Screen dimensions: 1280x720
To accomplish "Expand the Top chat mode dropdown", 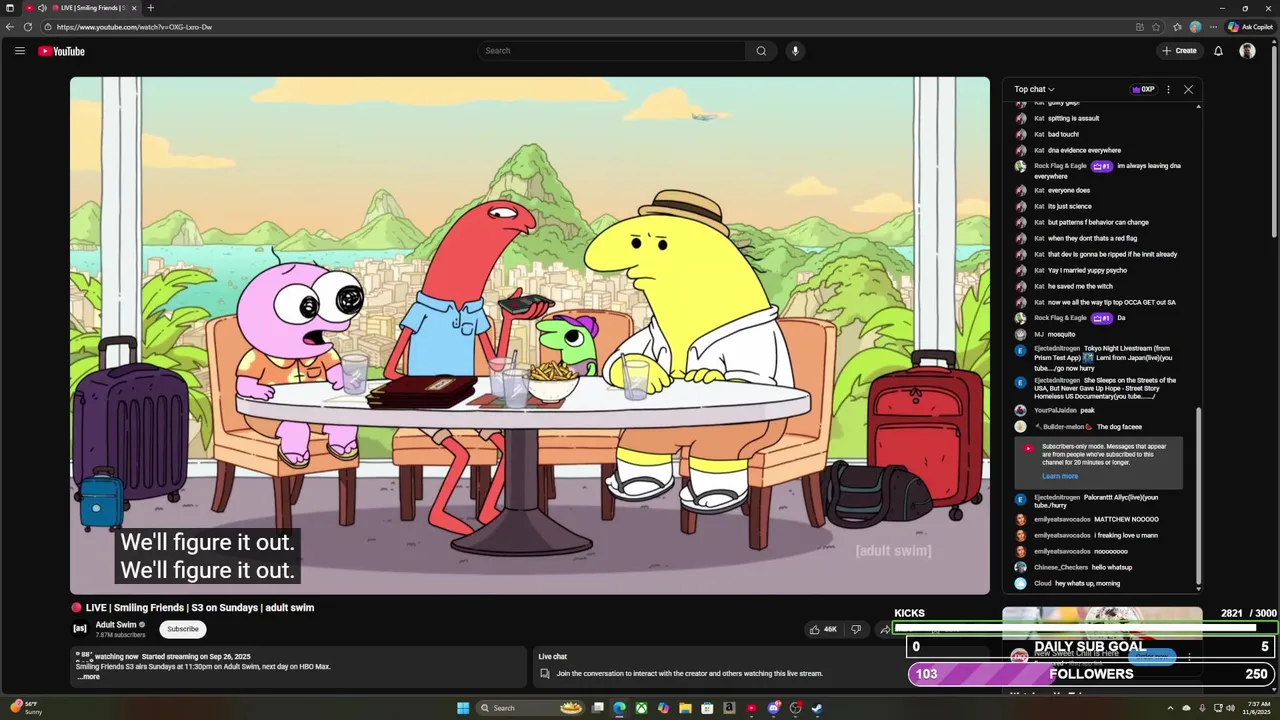I will (1034, 89).
